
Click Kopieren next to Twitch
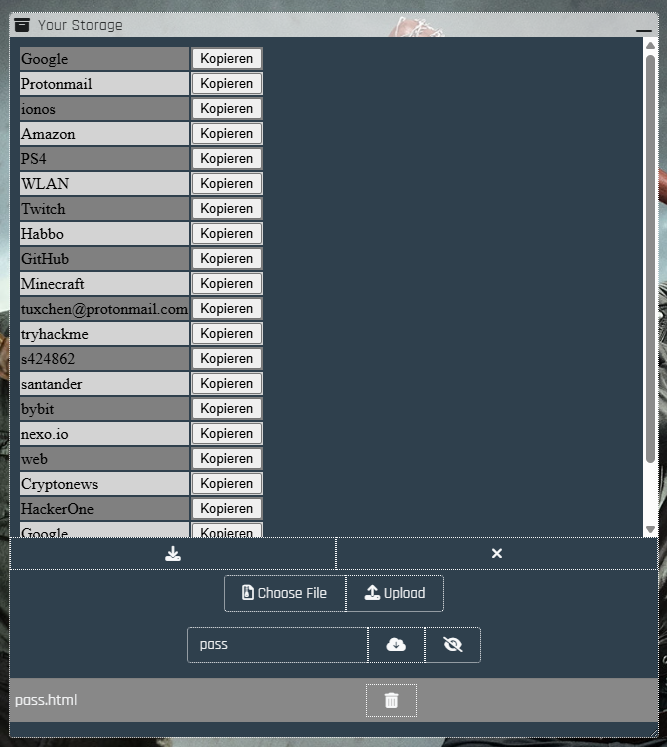pyautogui.click(x=227, y=209)
